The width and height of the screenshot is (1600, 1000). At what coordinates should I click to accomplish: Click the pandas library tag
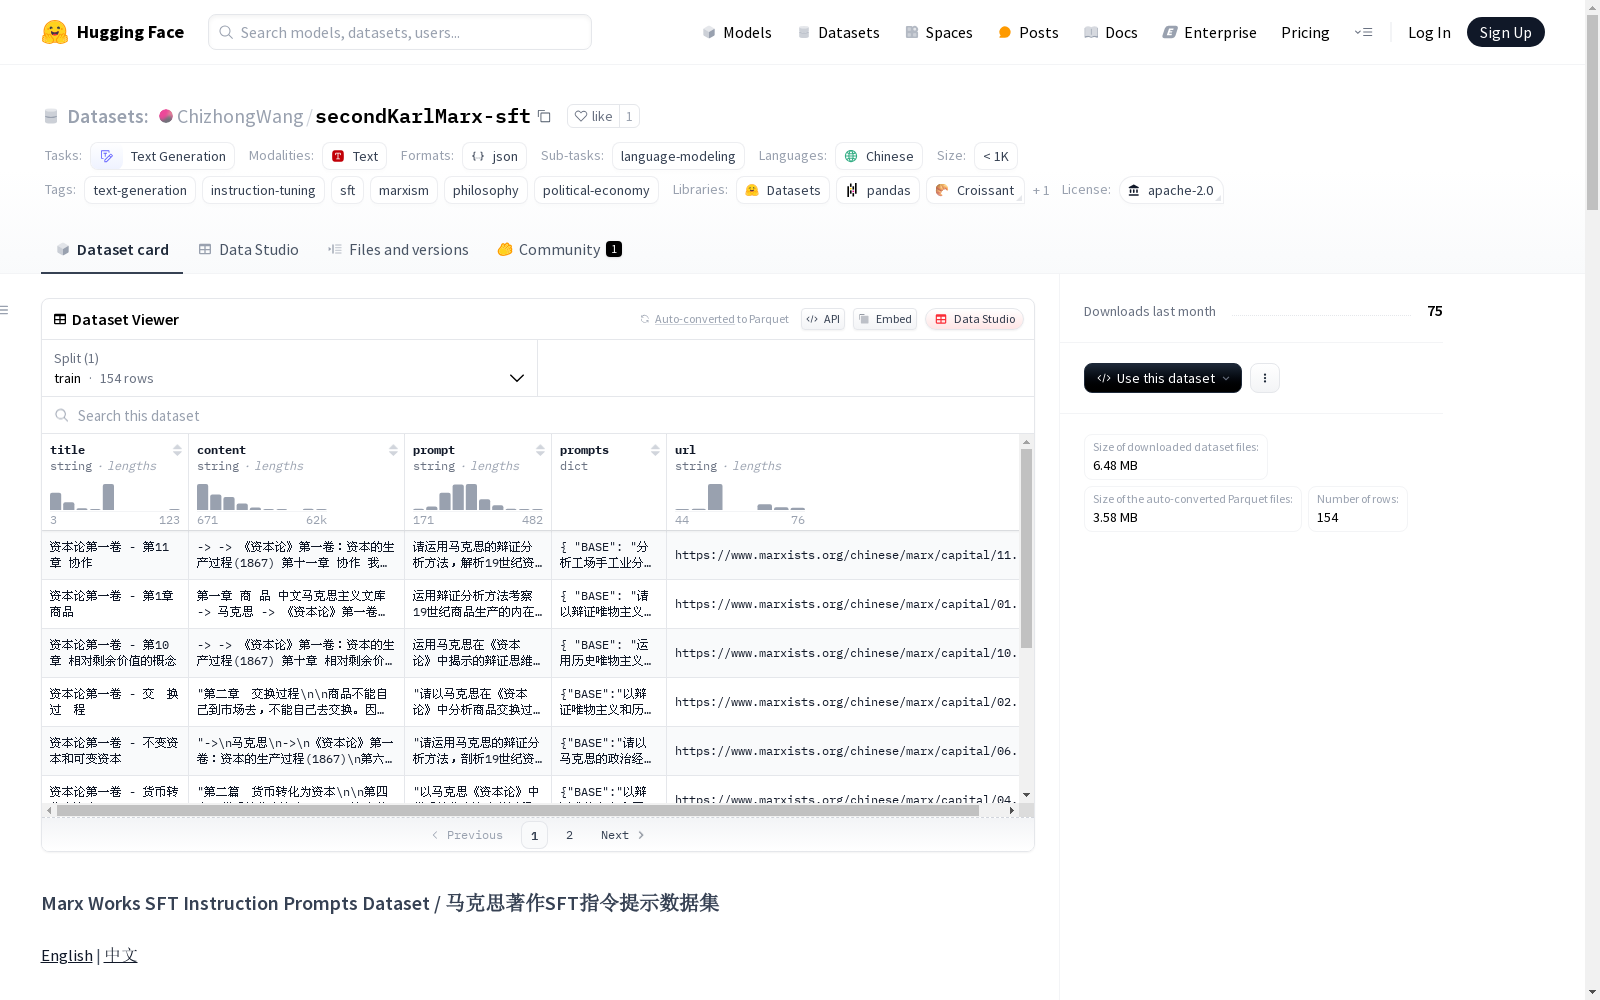878,190
